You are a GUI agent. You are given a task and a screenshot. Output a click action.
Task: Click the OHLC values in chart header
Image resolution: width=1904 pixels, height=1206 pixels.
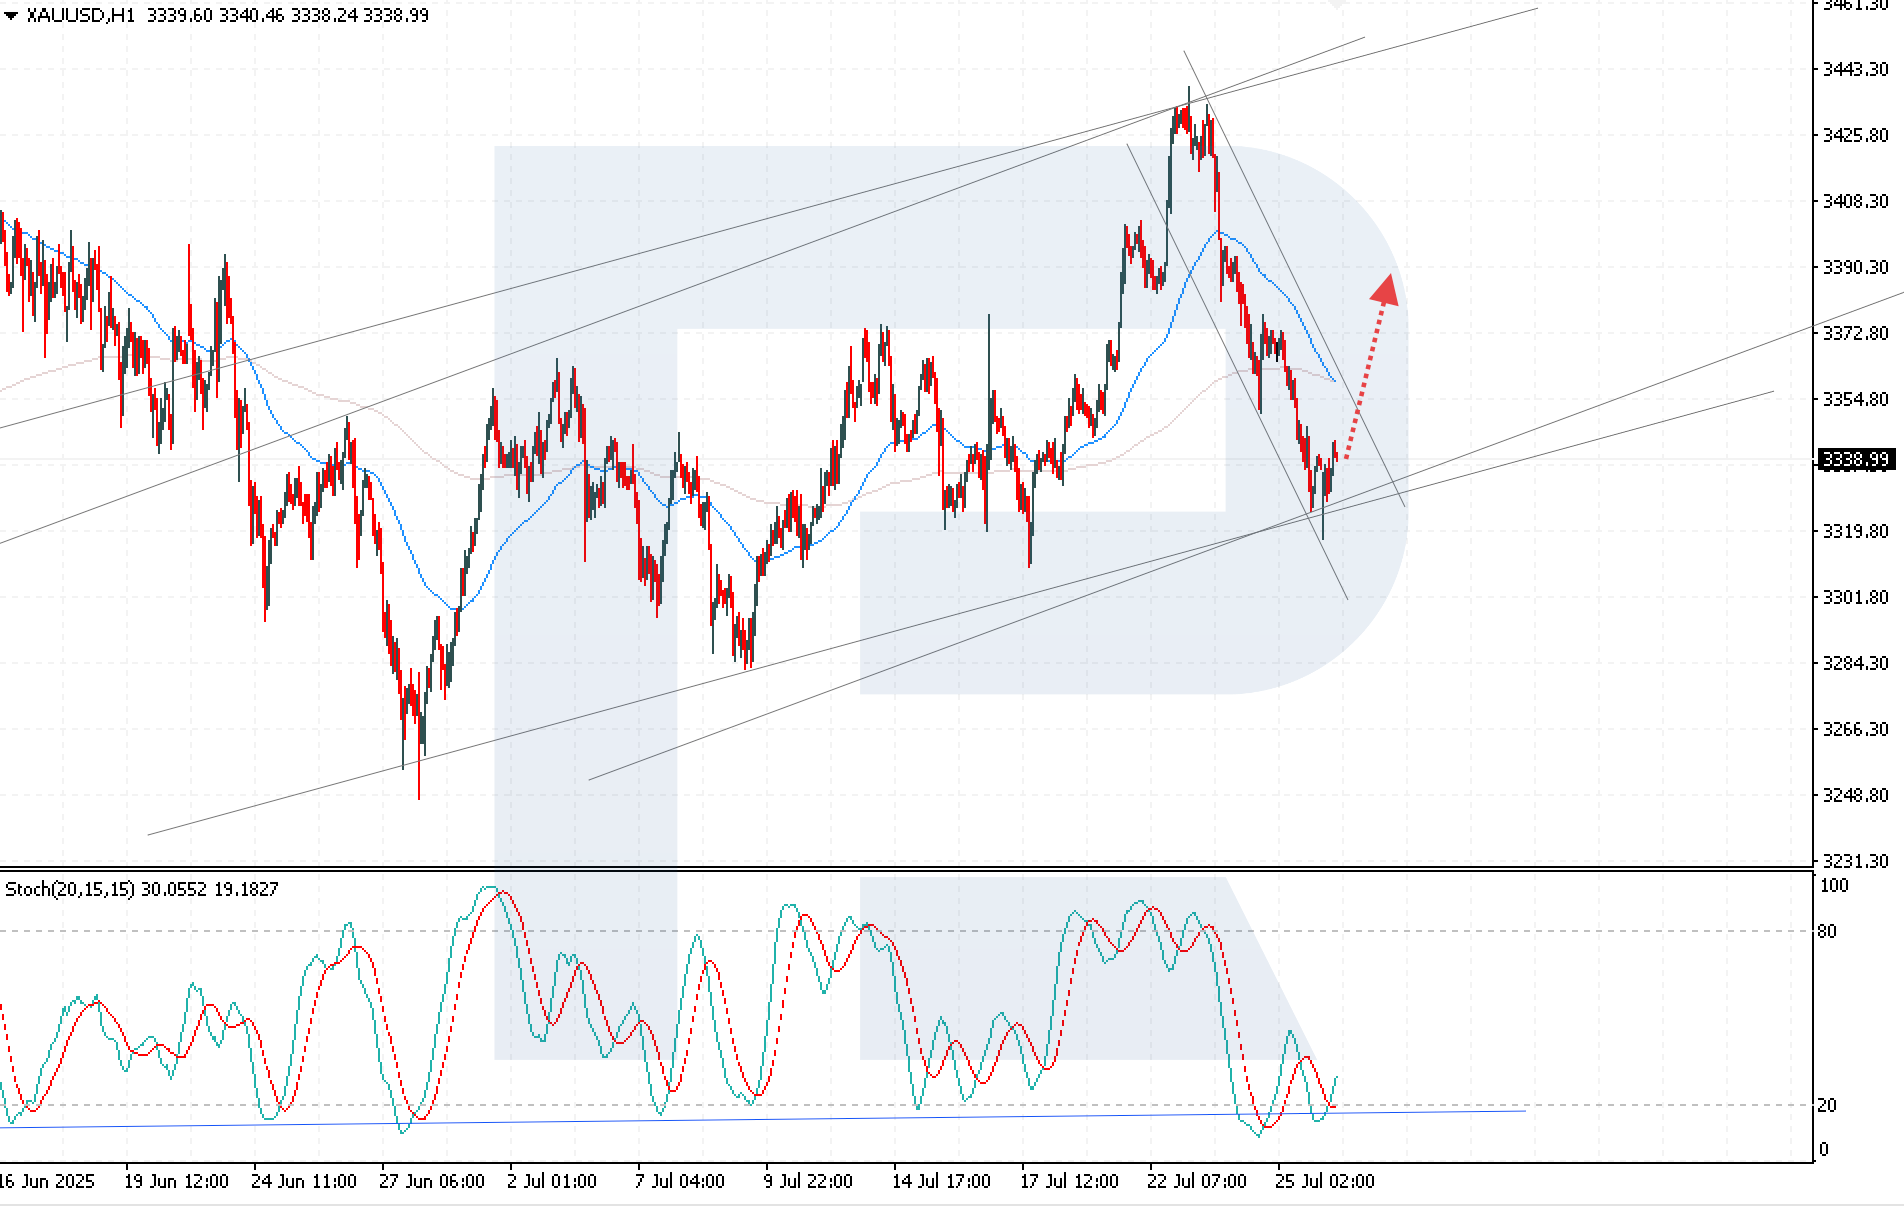tap(287, 16)
